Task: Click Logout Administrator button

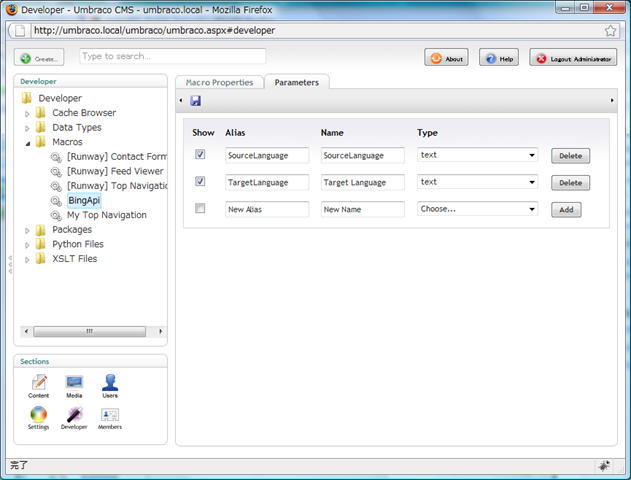Action: [573, 58]
